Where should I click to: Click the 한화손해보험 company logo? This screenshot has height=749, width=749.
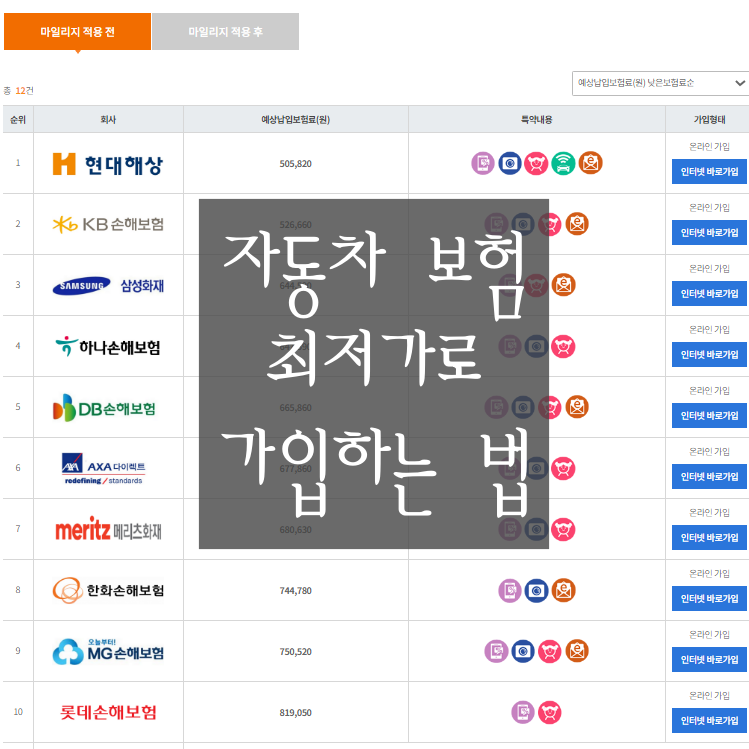coord(108,590)
